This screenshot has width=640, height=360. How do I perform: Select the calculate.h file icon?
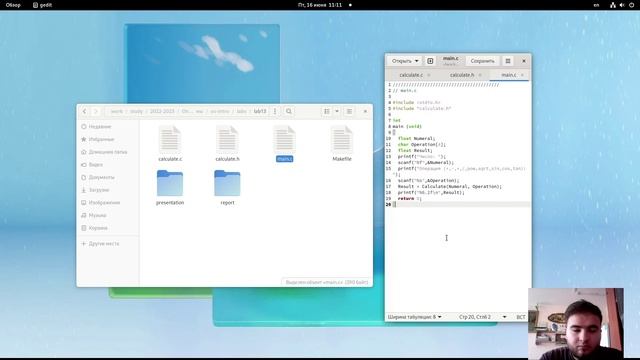(x=227, y=143)
